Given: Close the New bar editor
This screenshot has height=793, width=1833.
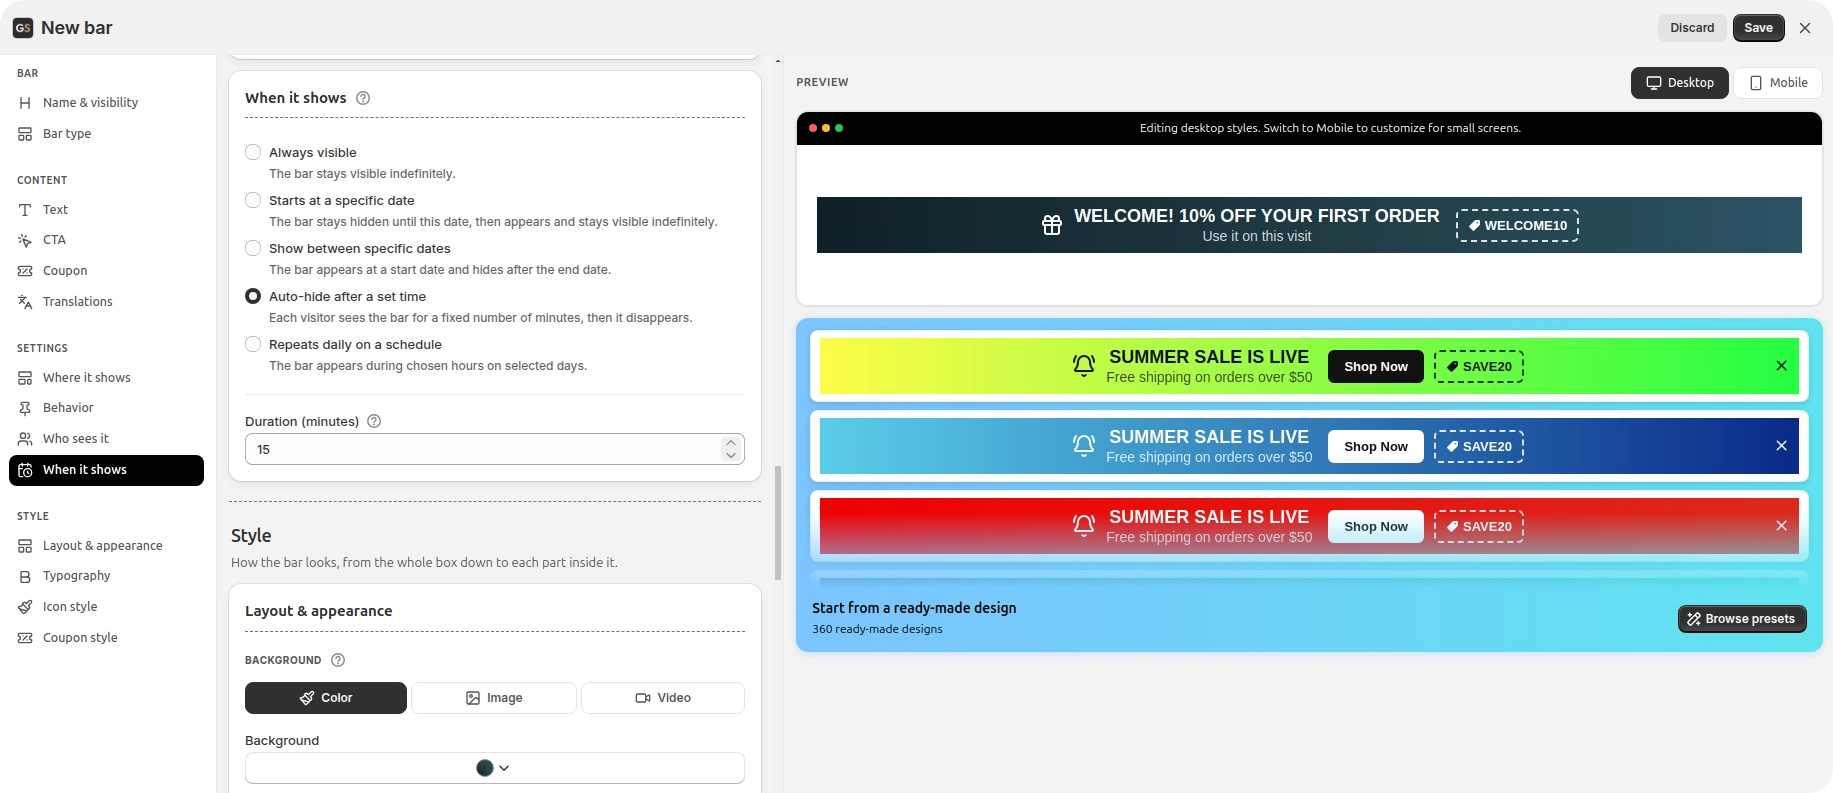Looking at the screenshot, I should (1805, 28).
